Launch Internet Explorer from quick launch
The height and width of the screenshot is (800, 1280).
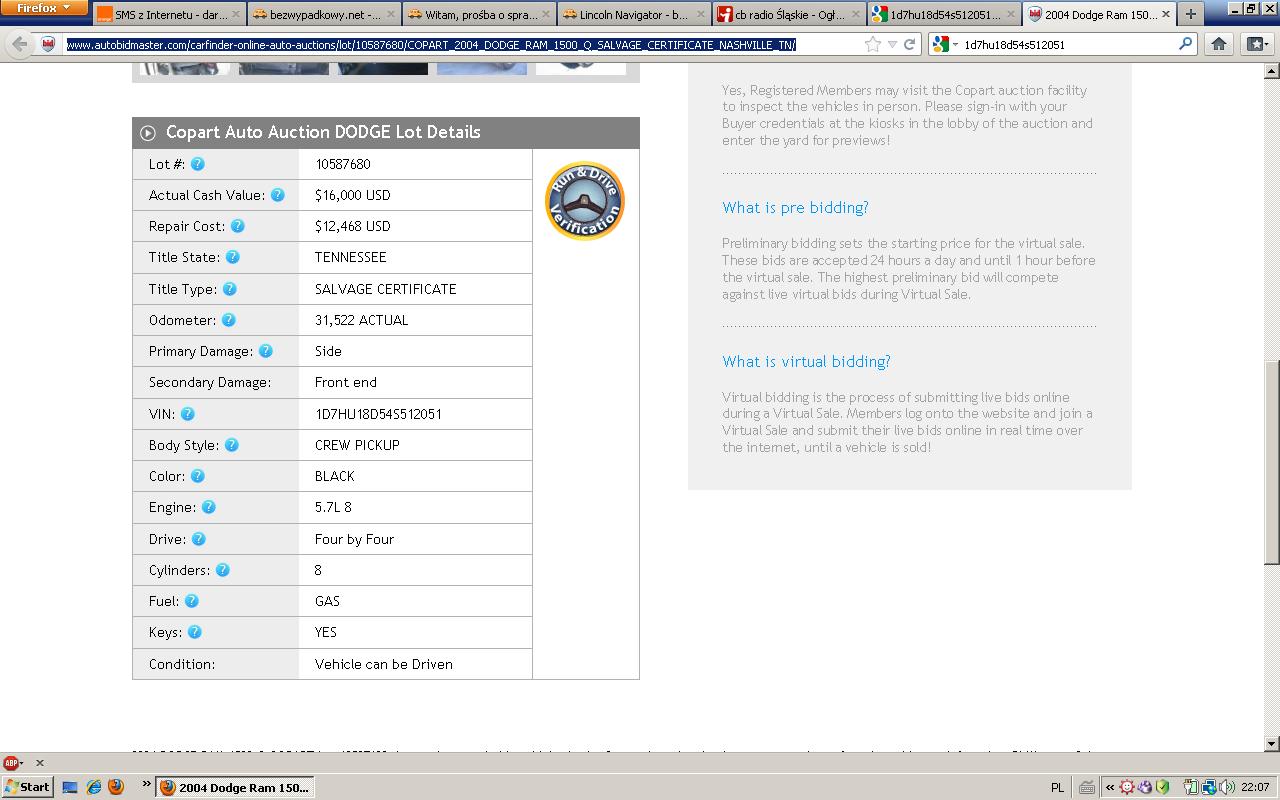(x=93, y=787)
